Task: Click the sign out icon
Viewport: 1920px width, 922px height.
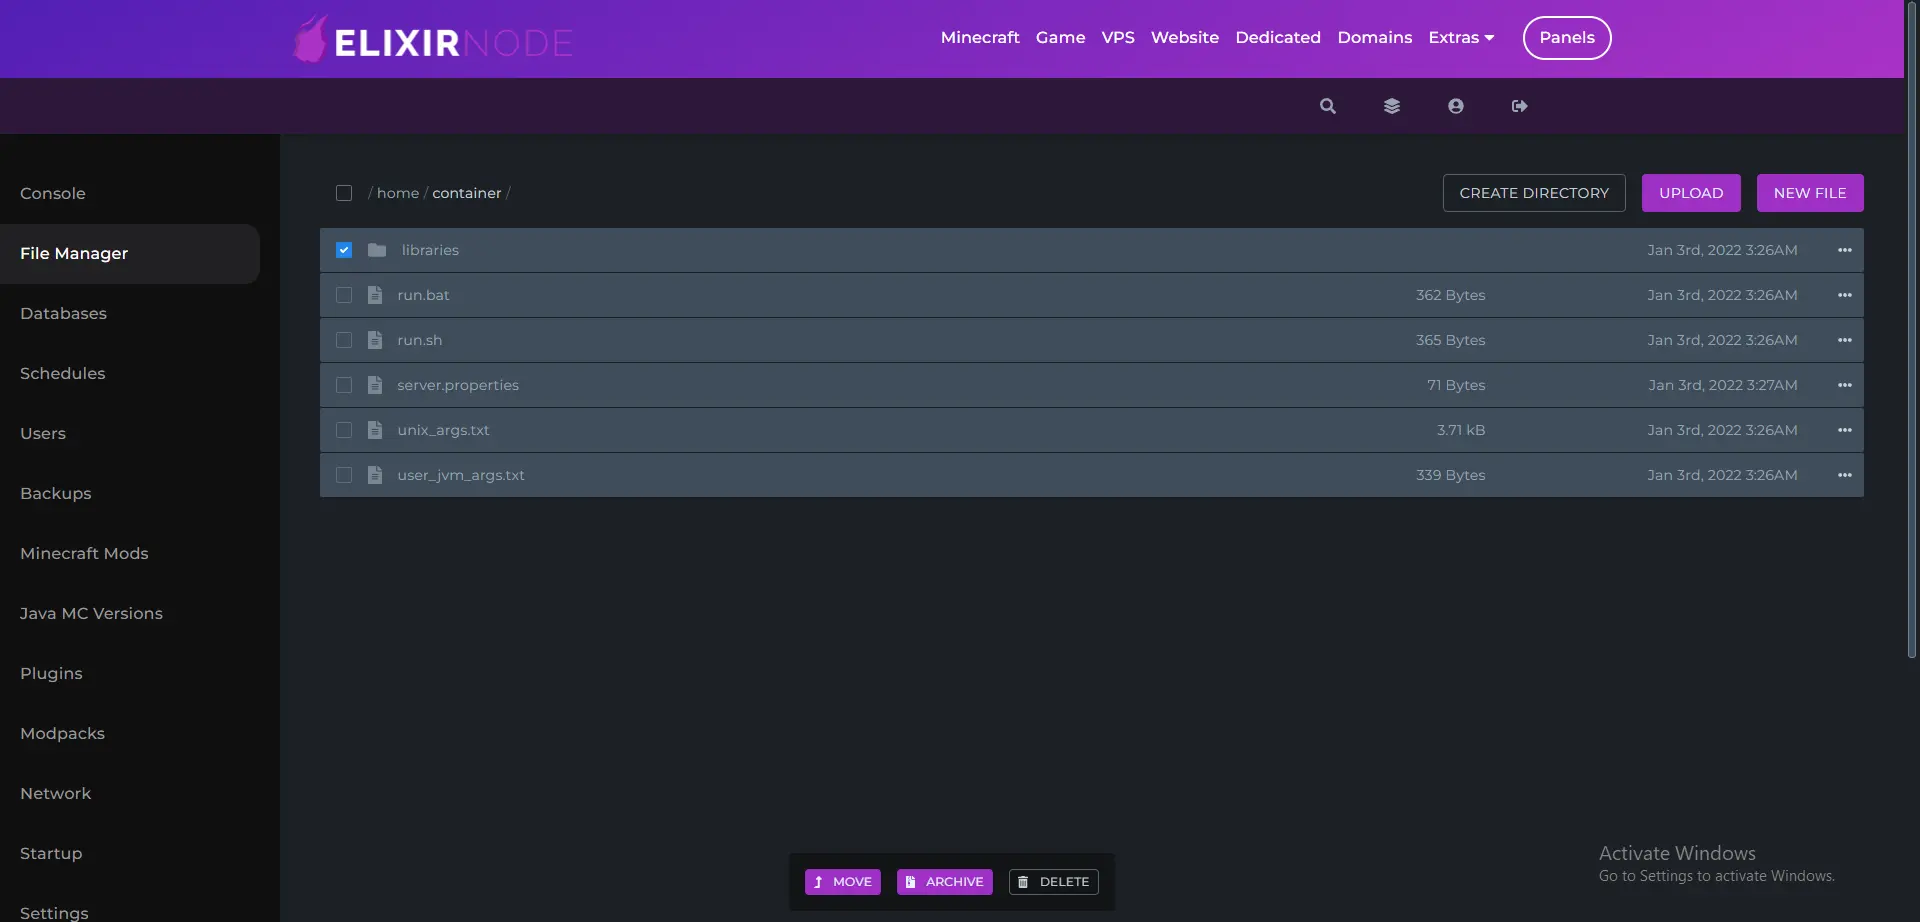Action: (1519, 106)
